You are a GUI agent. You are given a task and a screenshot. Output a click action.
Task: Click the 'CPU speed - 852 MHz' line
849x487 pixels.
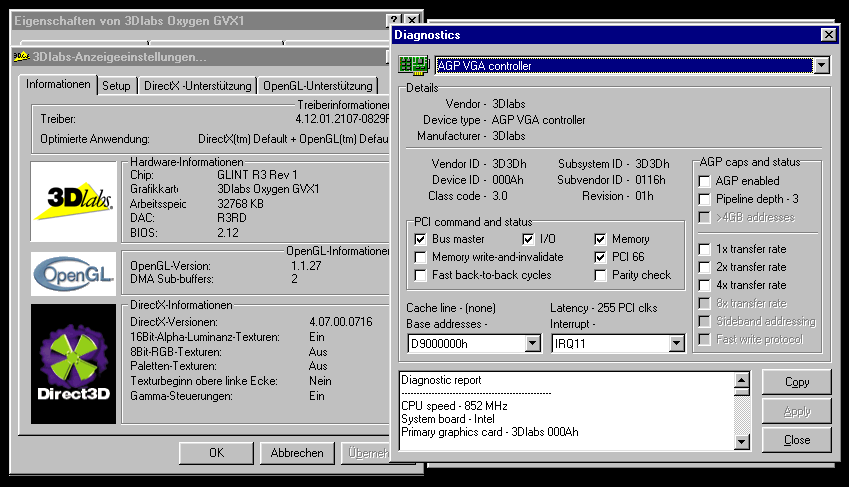tap(454, 406)
